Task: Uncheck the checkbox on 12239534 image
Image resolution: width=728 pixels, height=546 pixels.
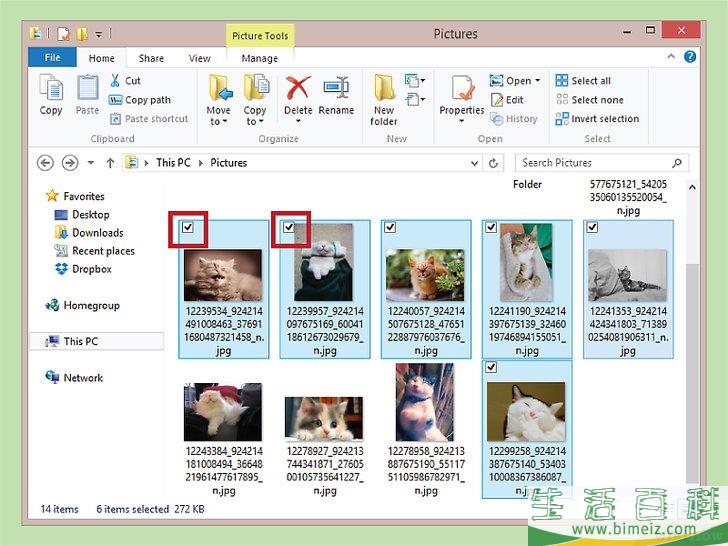Action: 188,228
